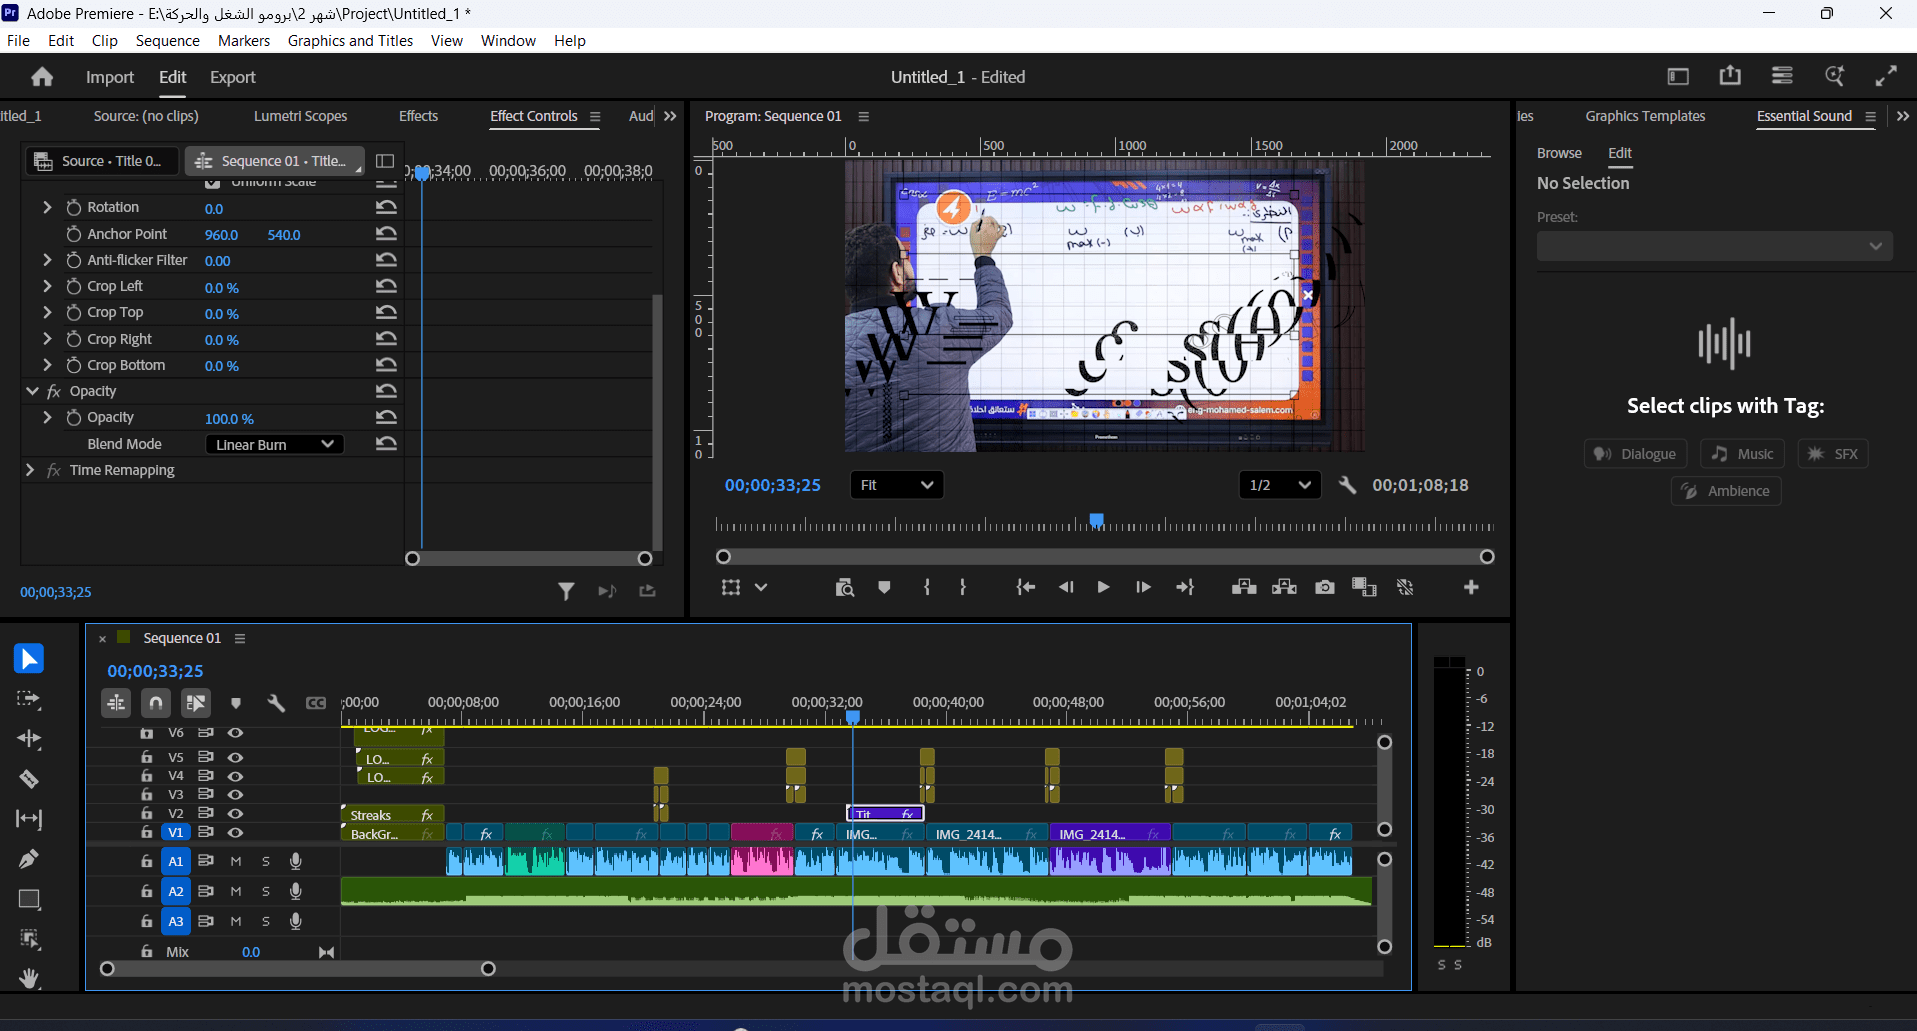Select the Hand tool
This screenshot has width=1917, height=1031.
pyautogui.click(x=29, y=978)
